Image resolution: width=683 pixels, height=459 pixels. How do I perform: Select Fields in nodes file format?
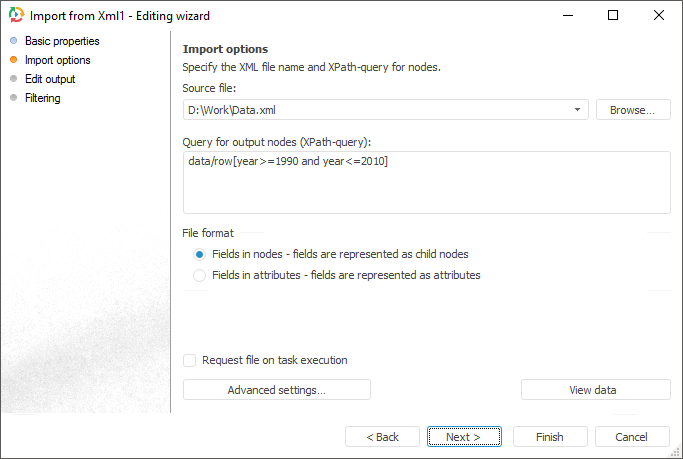pyautogui.click(x=200, y=254)
